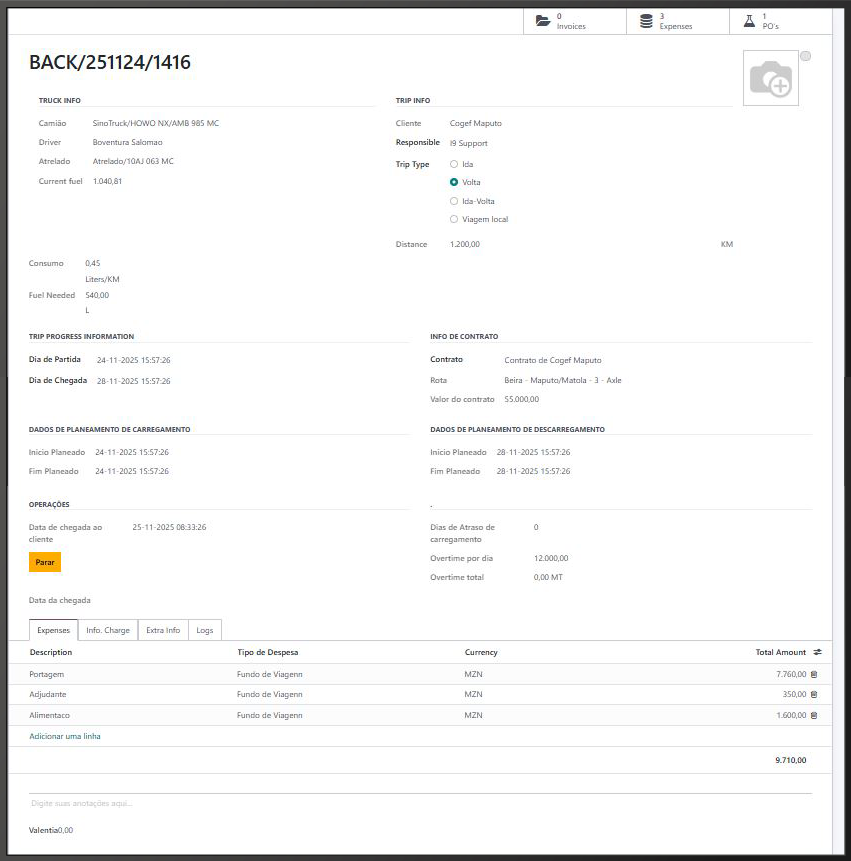Upload a photo via the camera placeholder
The height and width of the screenshot is (861, 851).
[x=771, y=78]
